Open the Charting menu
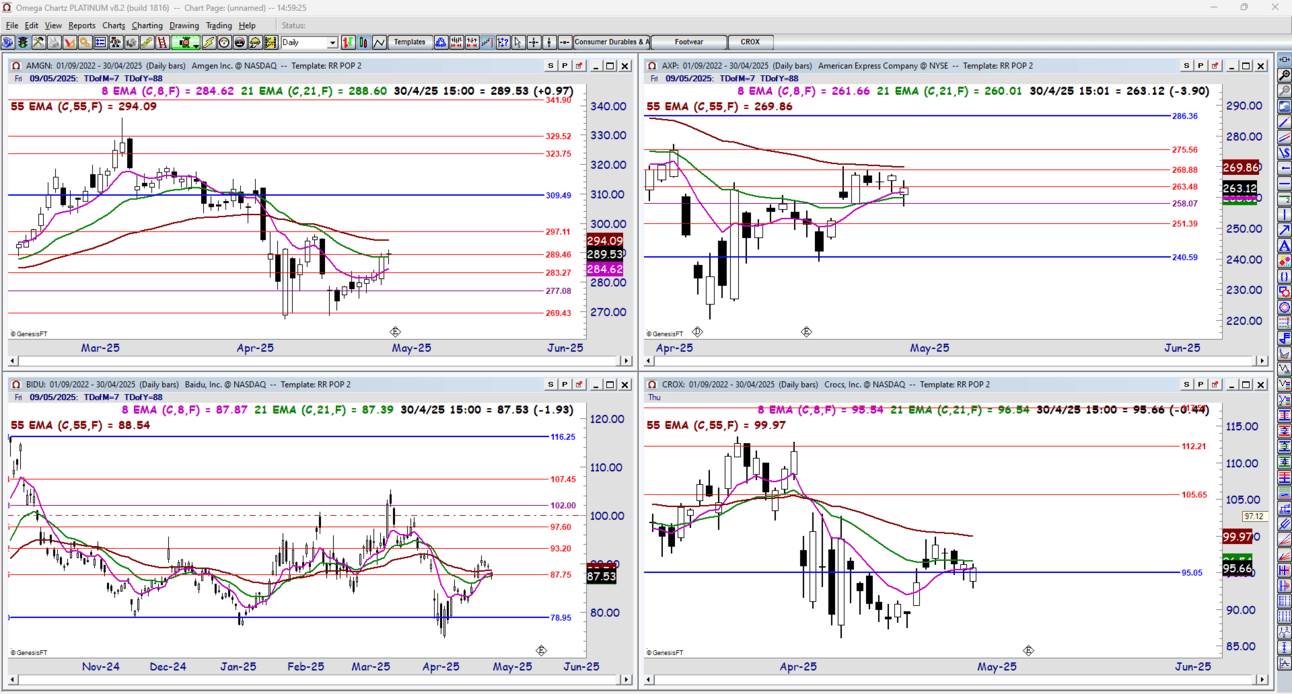This screenshot has width=1292, height=694. coord(147,25)
